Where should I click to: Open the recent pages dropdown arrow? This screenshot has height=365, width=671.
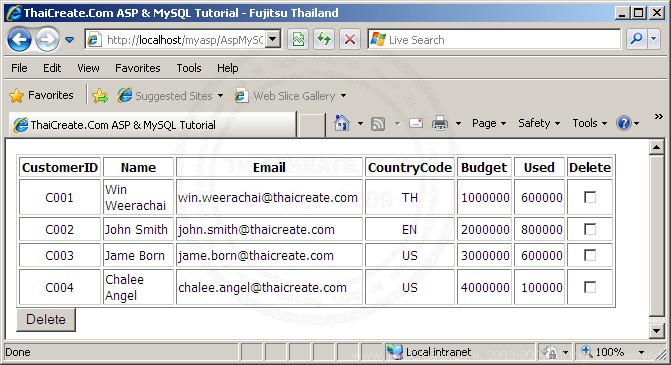[x=69, y=40]
